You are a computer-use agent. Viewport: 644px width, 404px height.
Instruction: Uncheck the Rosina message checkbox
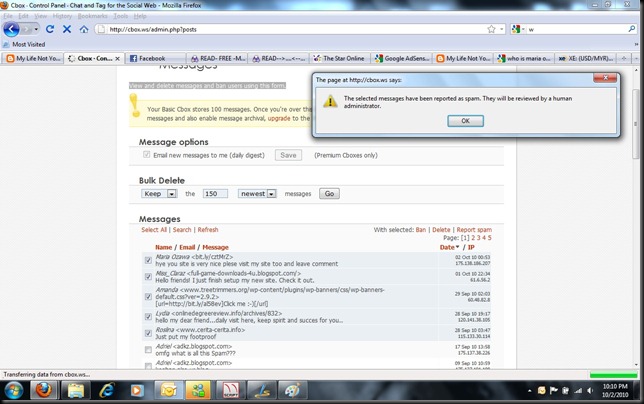click(148, 333)
